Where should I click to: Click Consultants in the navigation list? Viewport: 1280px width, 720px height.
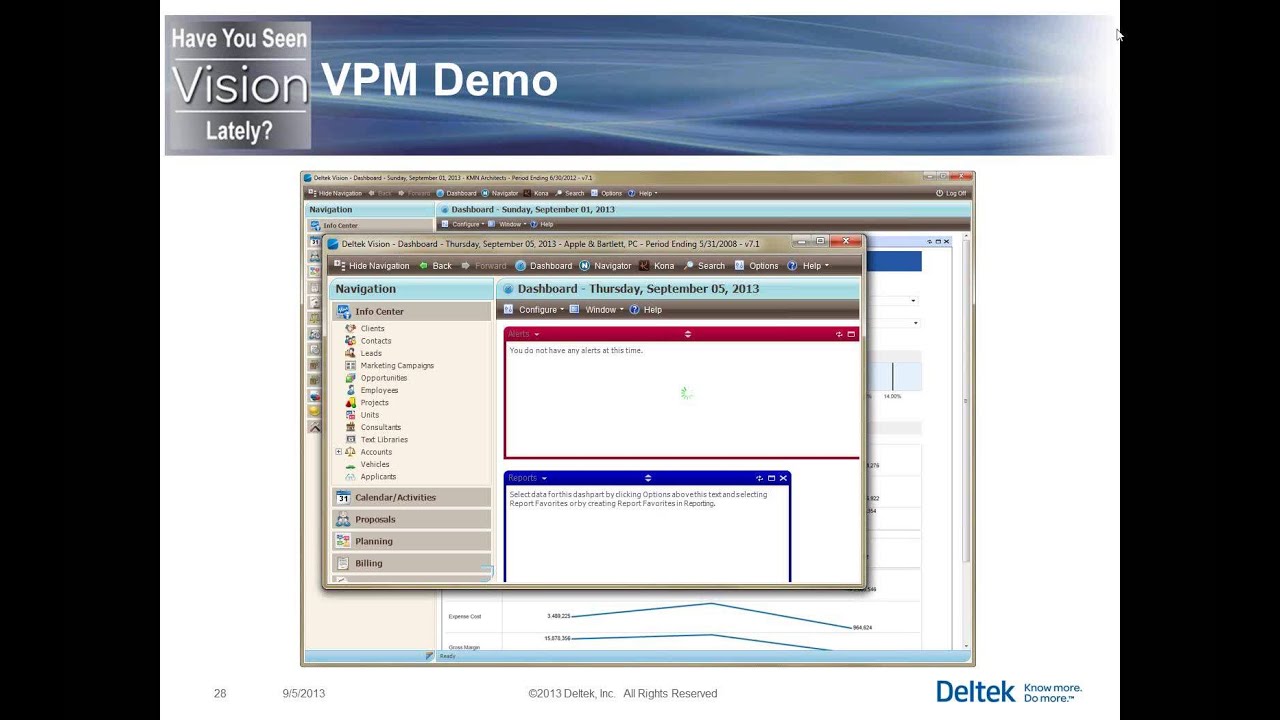click(373, 427)
